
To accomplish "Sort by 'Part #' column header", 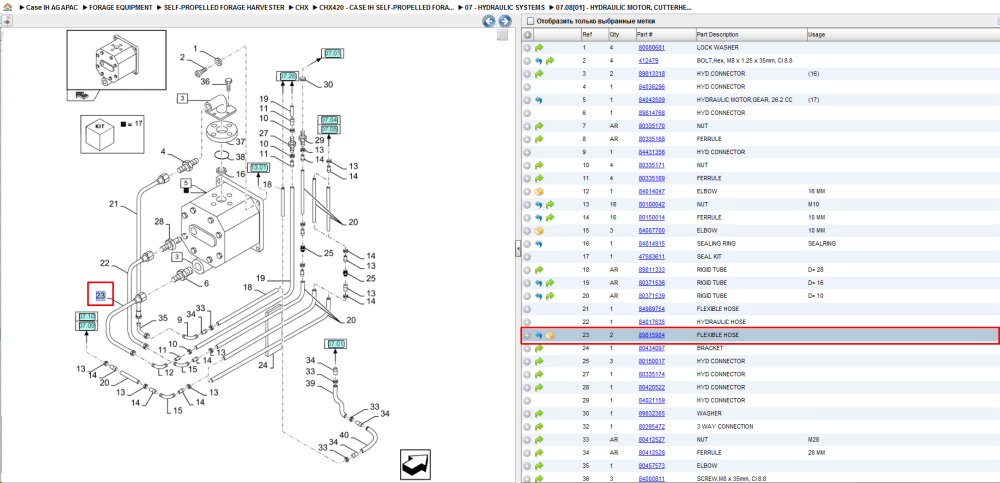I will 665,34.
